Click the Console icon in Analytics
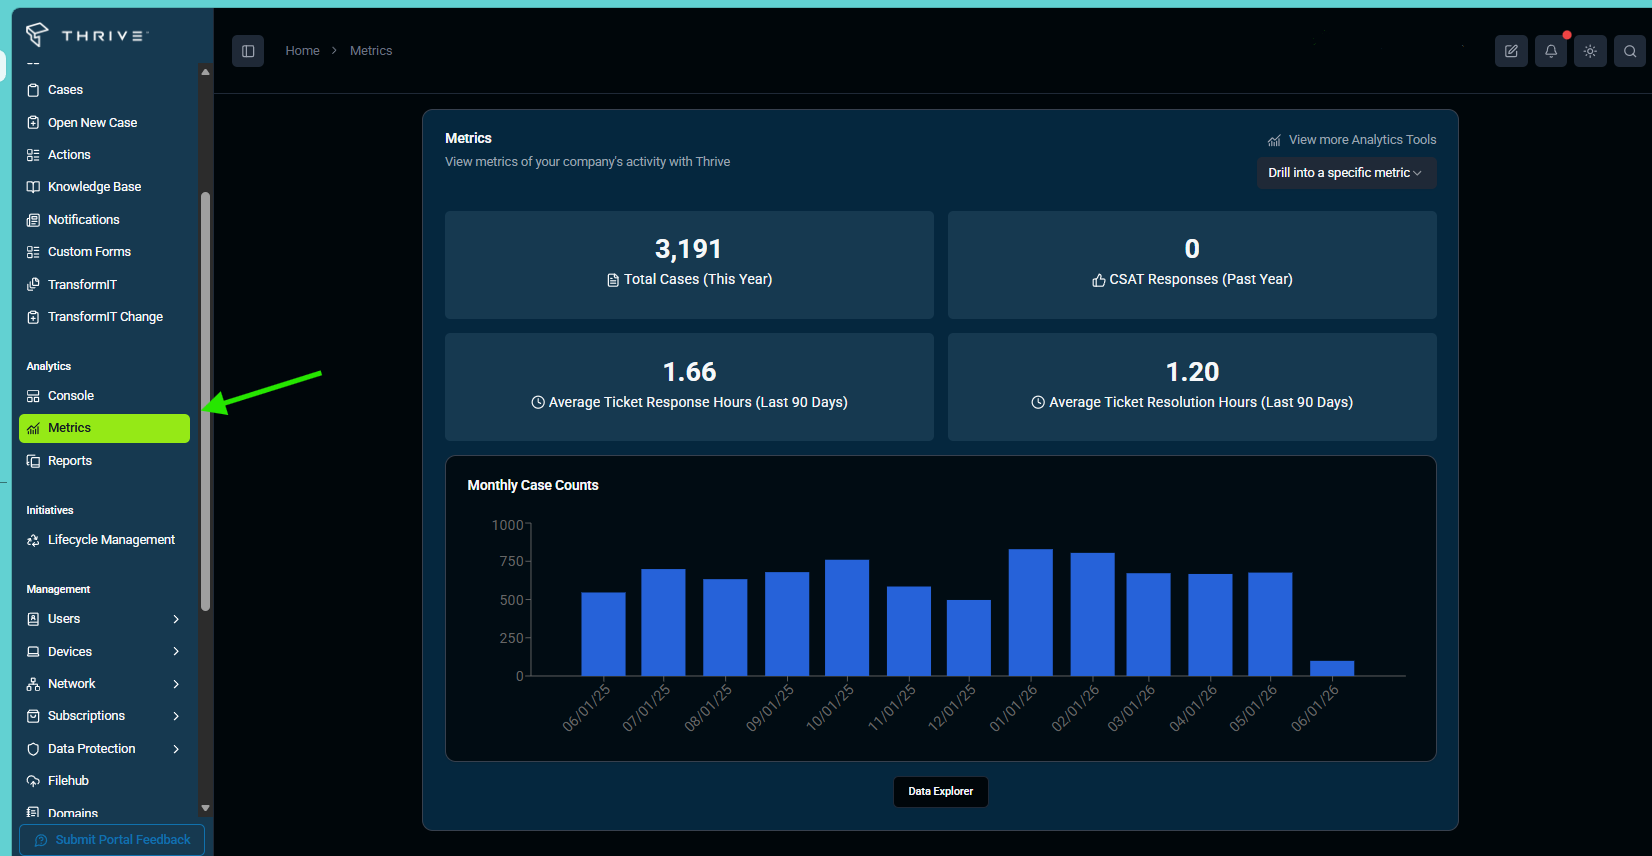This screenshot has width=1652, height=856. (33, 396)
